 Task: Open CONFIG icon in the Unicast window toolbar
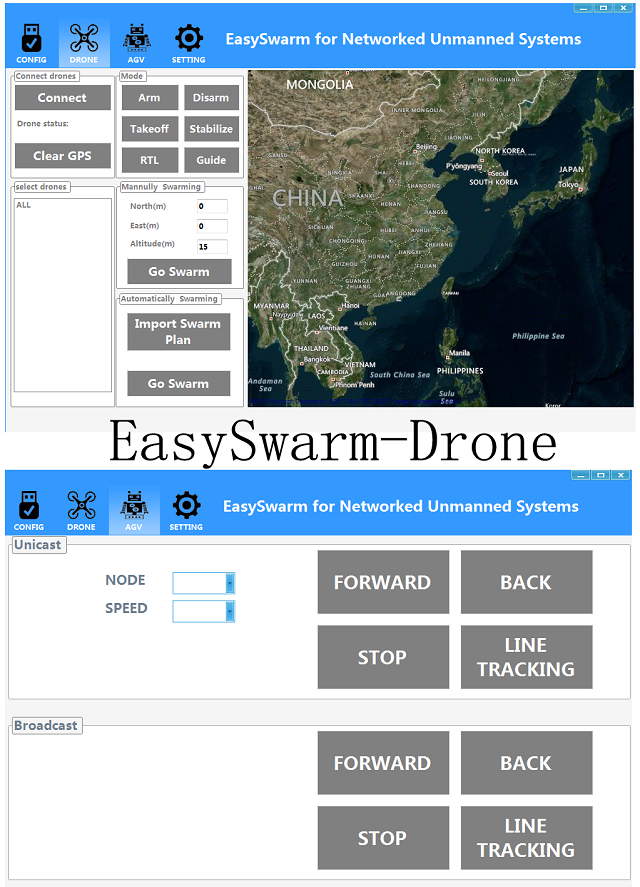click(29, 510)
